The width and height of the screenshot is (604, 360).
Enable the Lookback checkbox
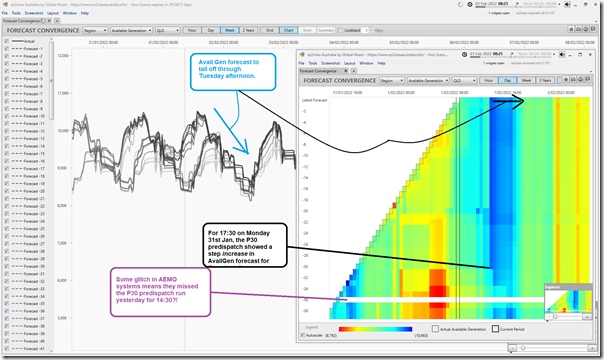point(340,30)
